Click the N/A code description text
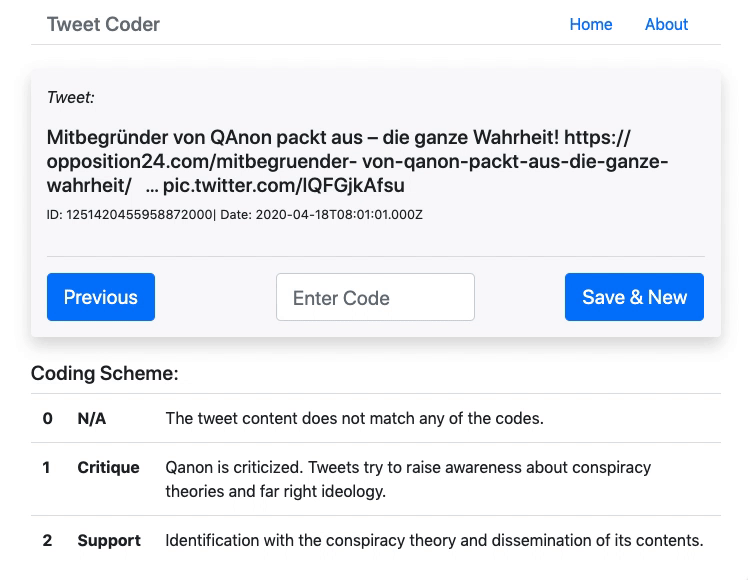748x580 pixels. 354,418
